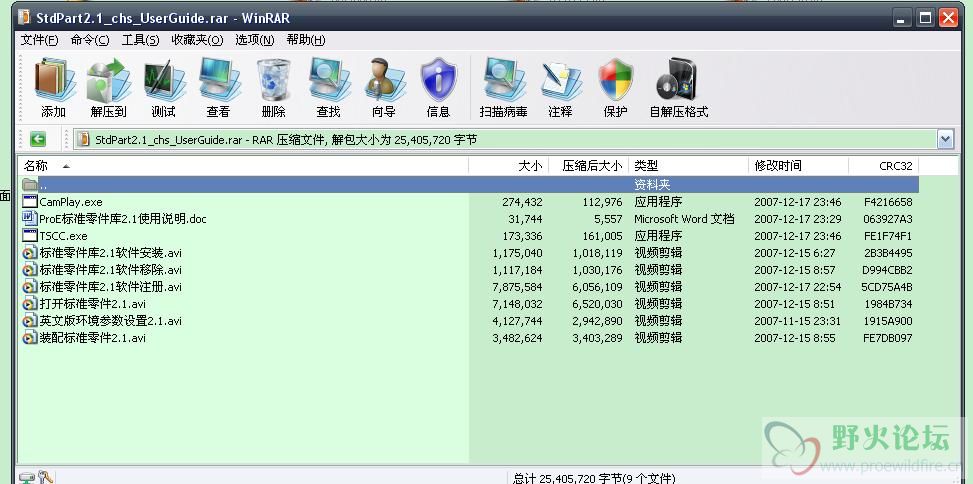Image resolution: width=973 pixels, height=484 pixels.
Task: Select the file name 标准零件库2.1软件注册.avi
Action: click(x=110, y=287)
